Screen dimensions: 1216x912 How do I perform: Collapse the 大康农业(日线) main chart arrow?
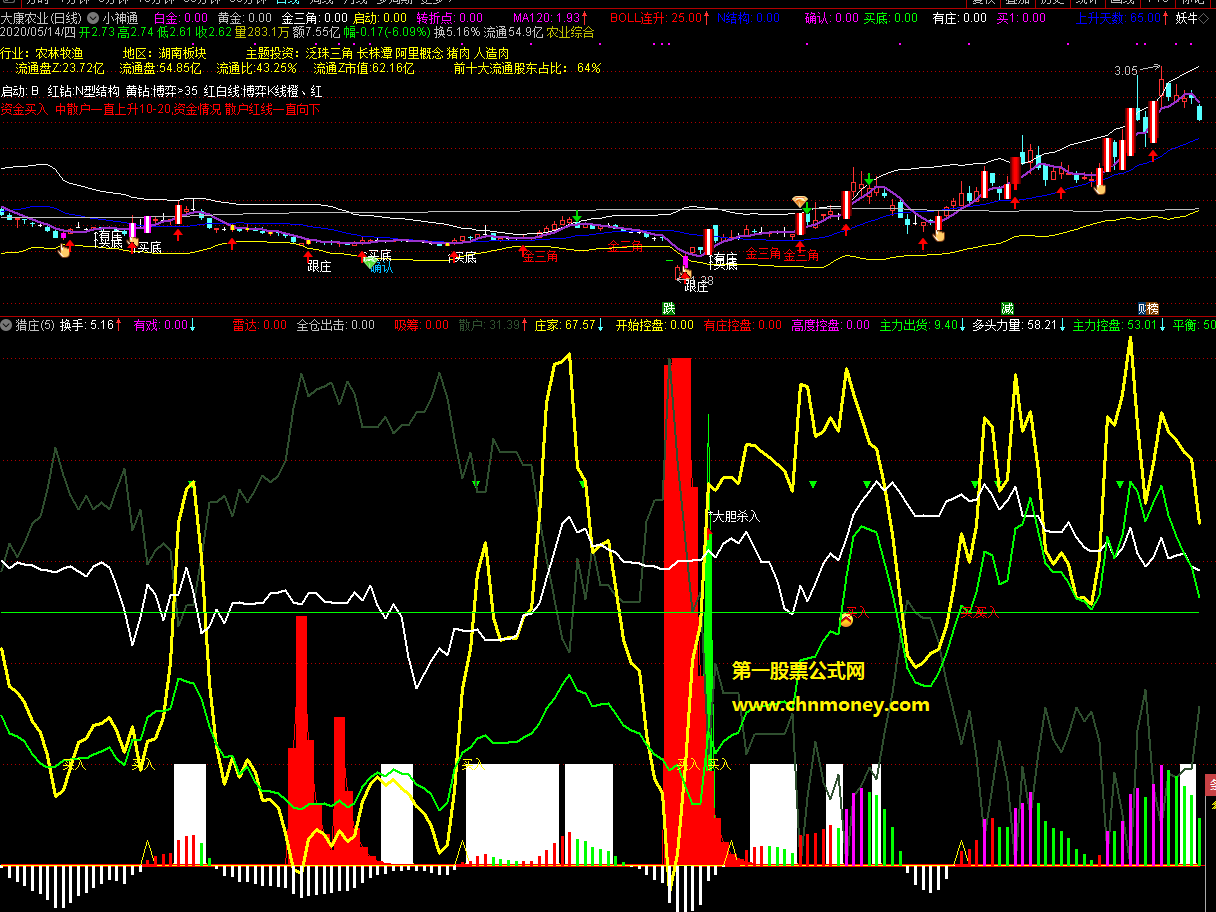(93, 18)
